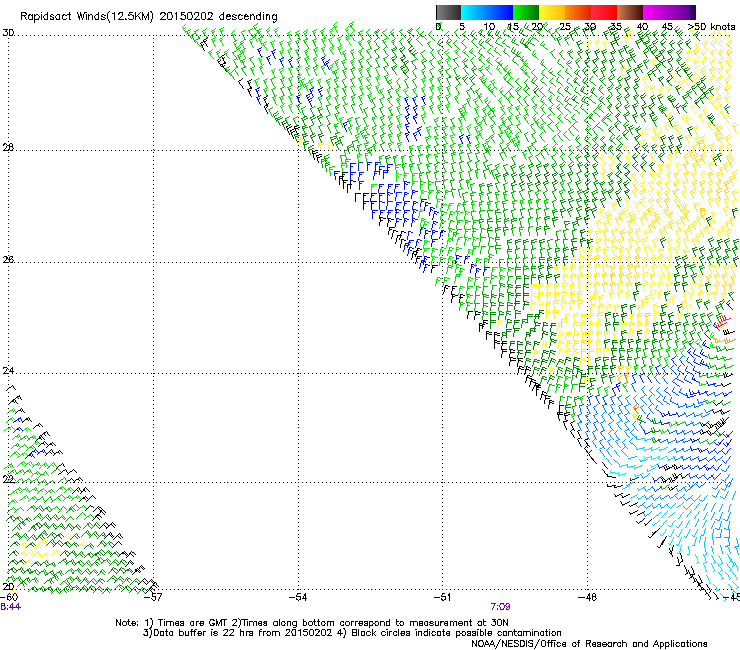
Task: Pick the brown 35-40 knots legend swatch
Action: pos(630,12)
